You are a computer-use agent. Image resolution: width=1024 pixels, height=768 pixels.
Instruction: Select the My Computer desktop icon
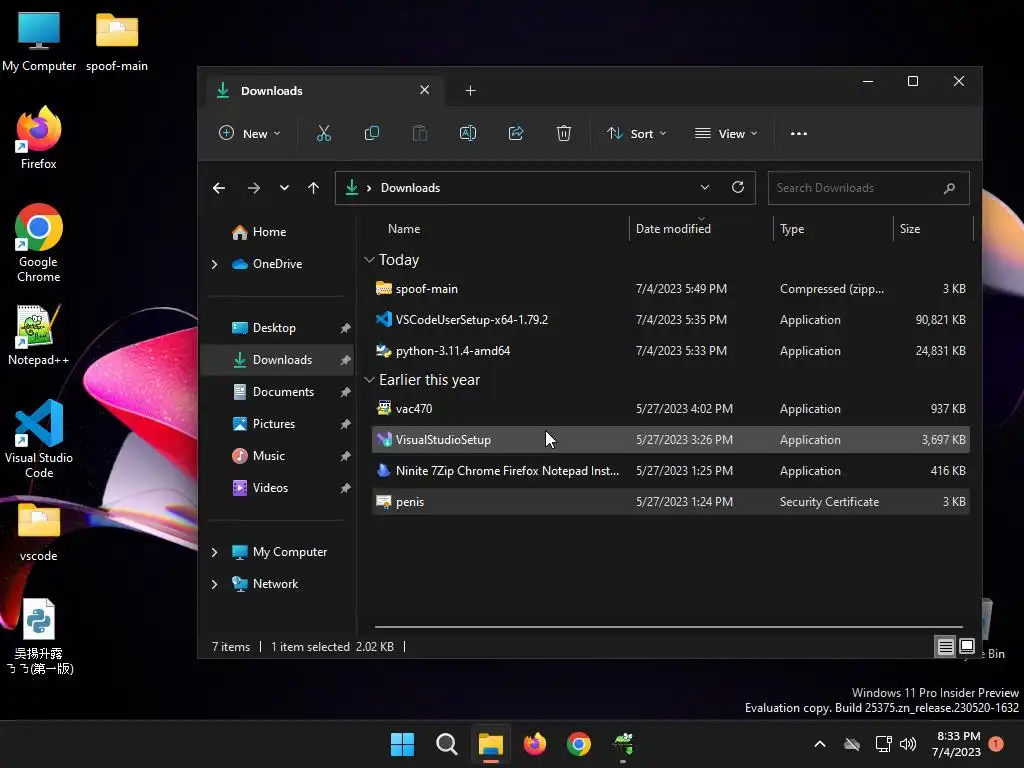pyautogui.click(x=39, y=40)
